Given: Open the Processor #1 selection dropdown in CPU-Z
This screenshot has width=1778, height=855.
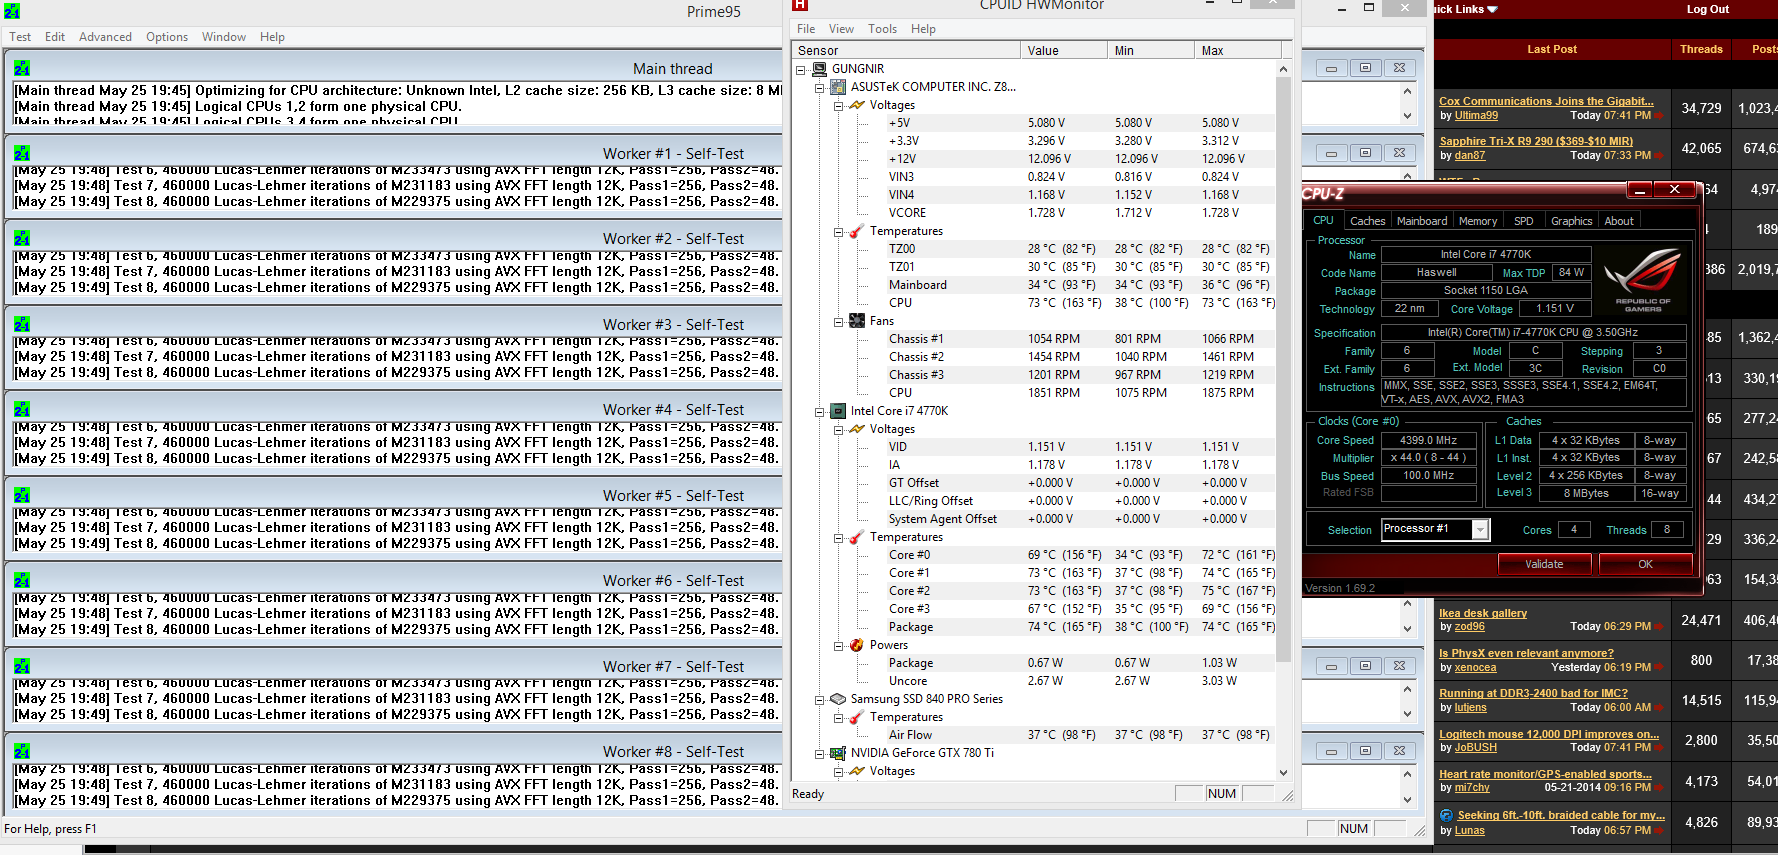Looking at the screenshot, I should pos(1481,530).
